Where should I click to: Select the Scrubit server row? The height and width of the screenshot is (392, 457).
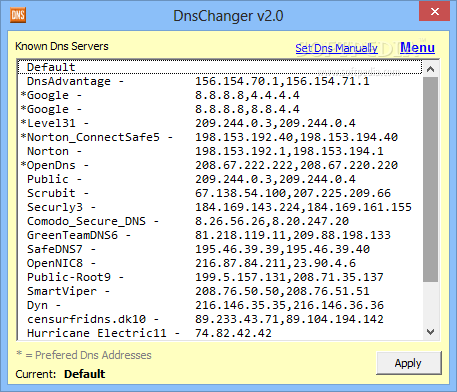pos(220,193)
